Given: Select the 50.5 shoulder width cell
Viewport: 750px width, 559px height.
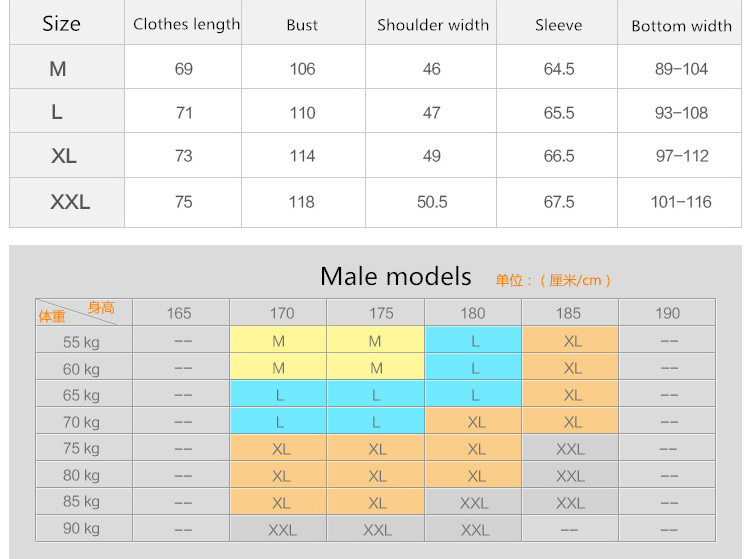Looking at the screenshot, I should [x=432, y=202].
